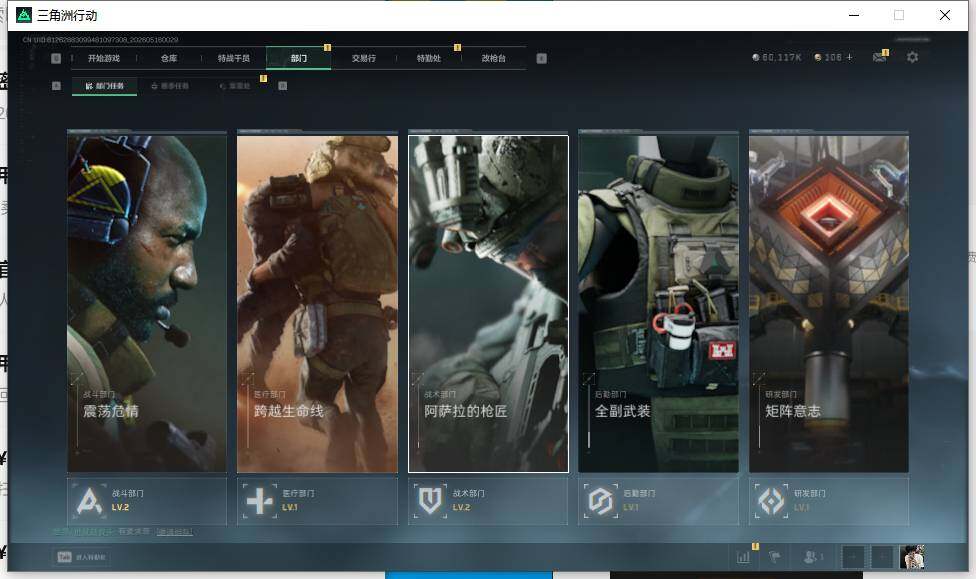Click the 60,117K currency balance
Image resolution: width=976 pixels, height=579 pixels.
coord(777,57)
